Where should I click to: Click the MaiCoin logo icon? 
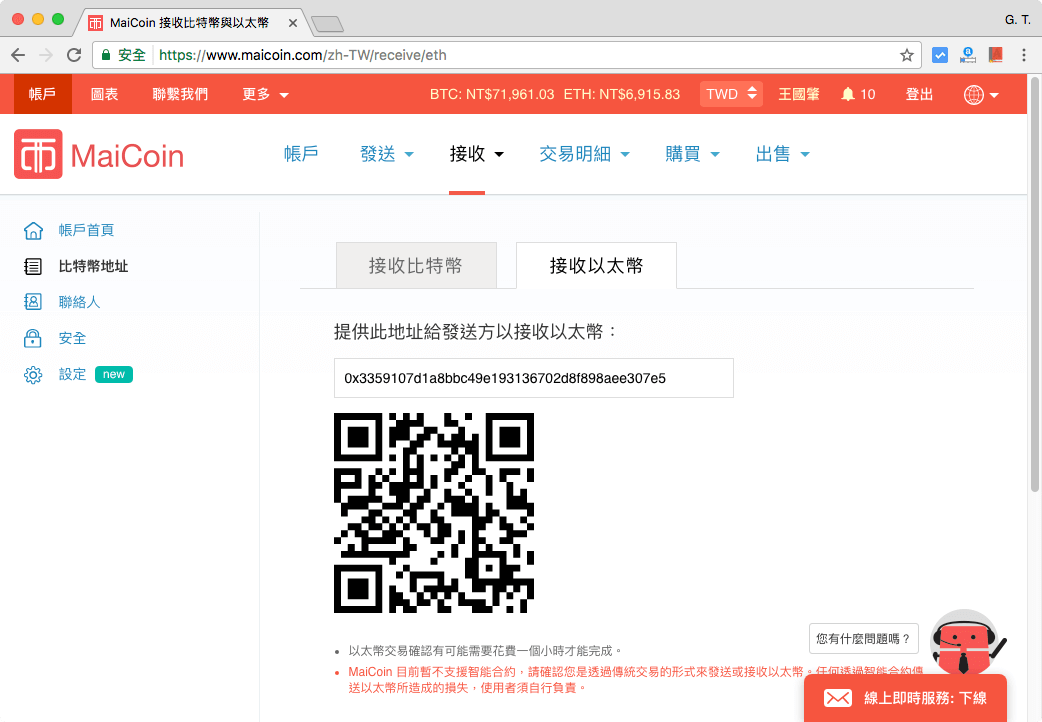tap(38, 154)
